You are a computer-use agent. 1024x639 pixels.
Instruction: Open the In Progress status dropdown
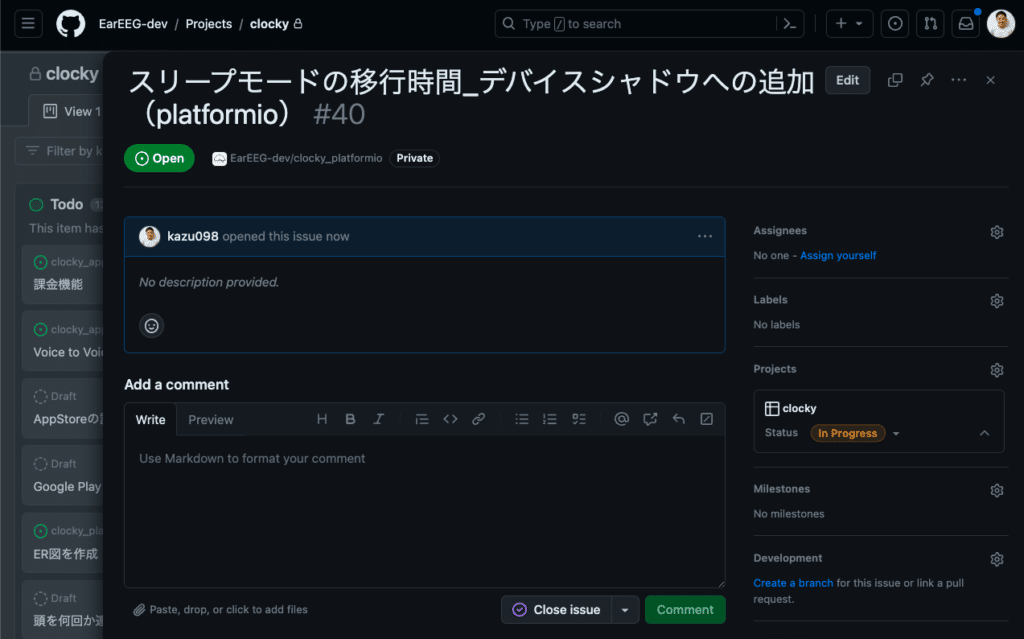(x=855, y=433)
